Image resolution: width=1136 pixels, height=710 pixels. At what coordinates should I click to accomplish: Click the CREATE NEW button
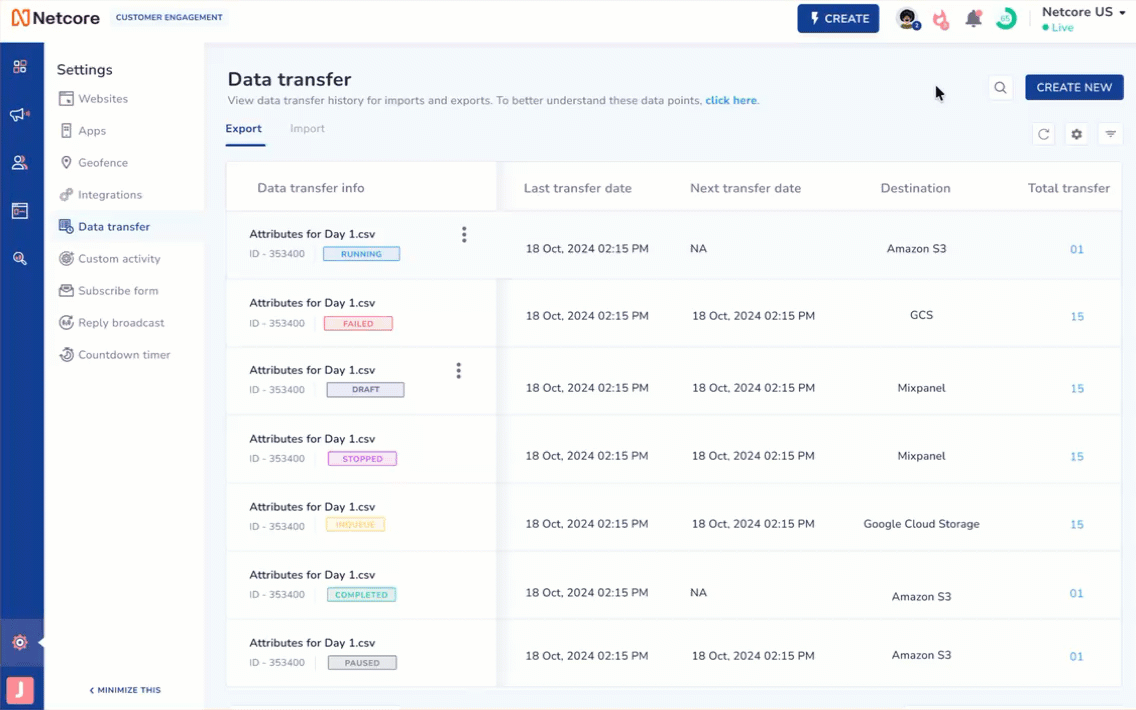[x=1074, y=87]
